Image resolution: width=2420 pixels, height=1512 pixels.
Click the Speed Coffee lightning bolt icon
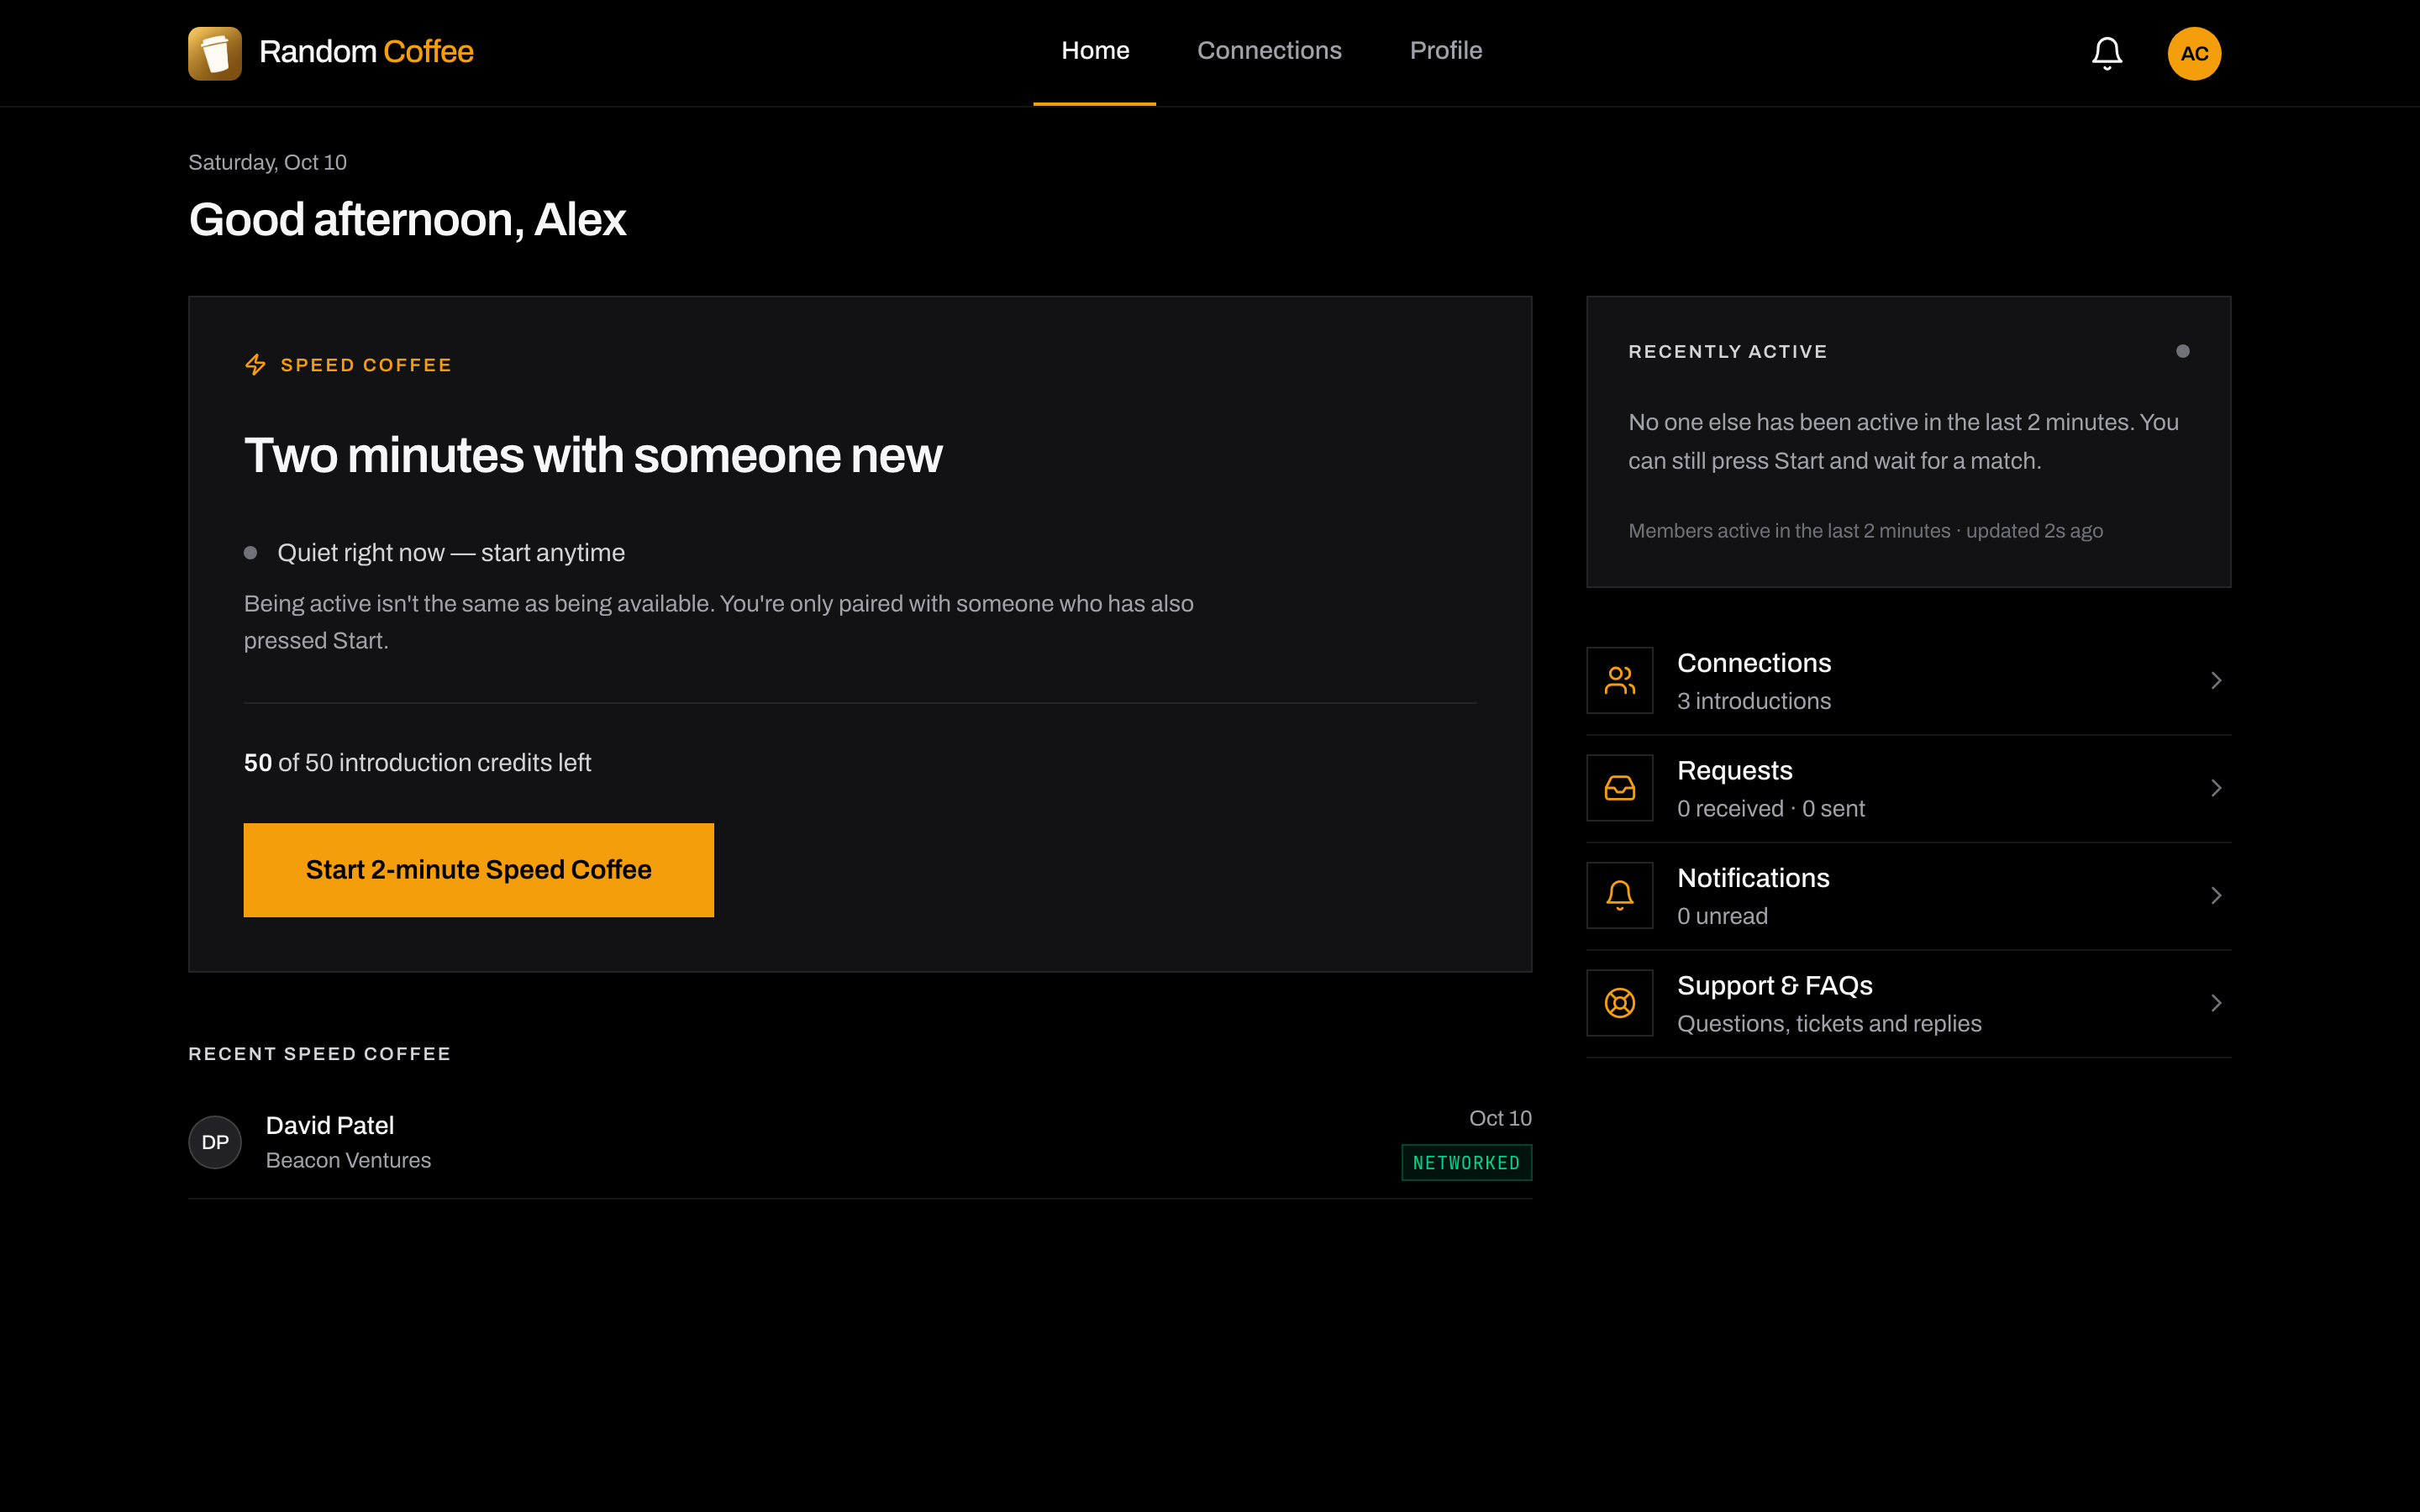[x=256, y=365]
